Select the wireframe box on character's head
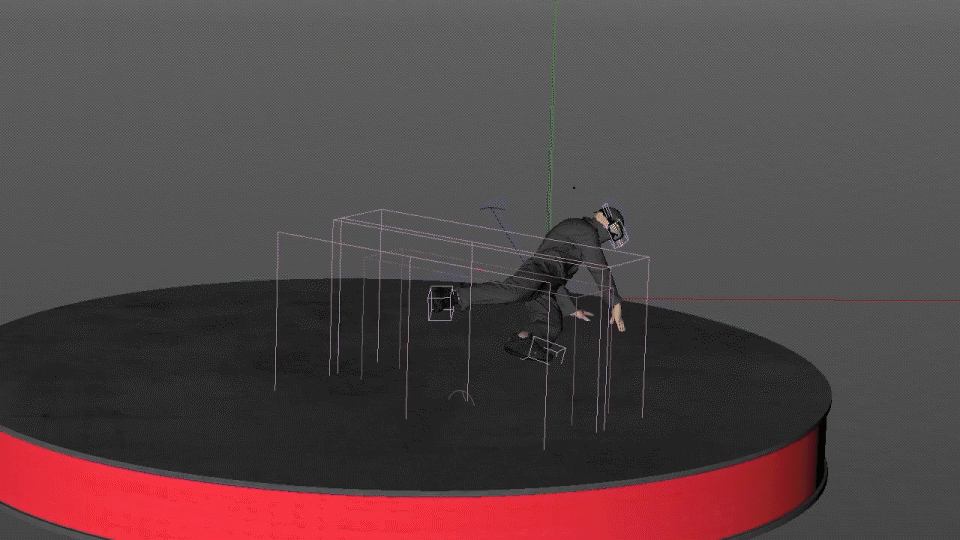 [613, 226]
